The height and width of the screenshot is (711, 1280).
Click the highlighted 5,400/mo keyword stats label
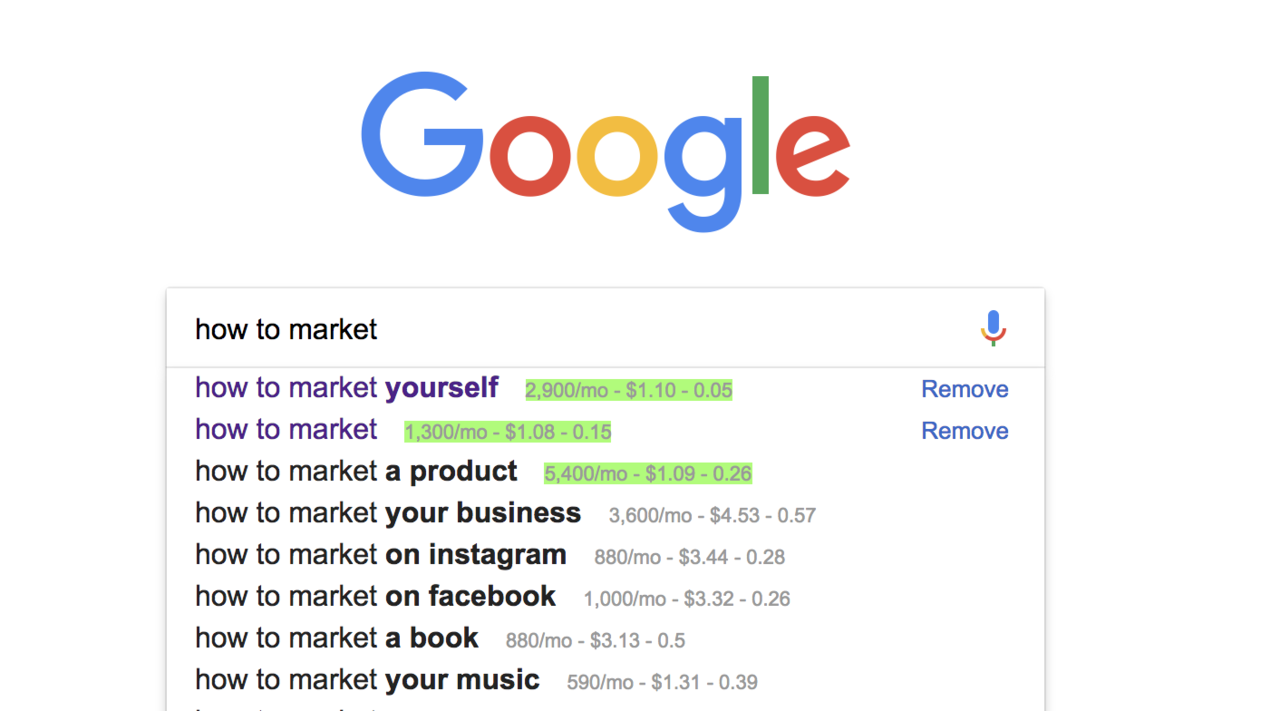(x=647, y=474)
